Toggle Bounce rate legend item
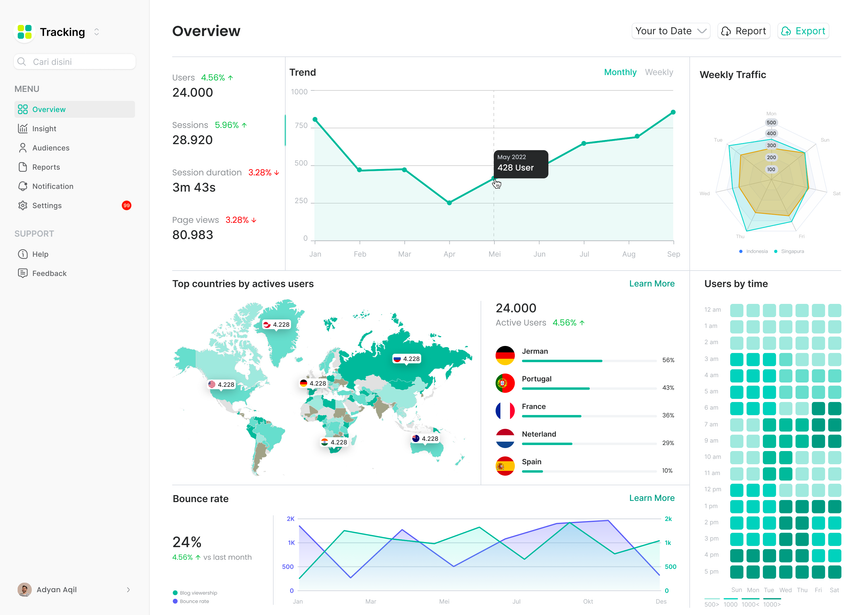Image resolution: width=864 pixels, height=615 pixels. tap(191, 601)
